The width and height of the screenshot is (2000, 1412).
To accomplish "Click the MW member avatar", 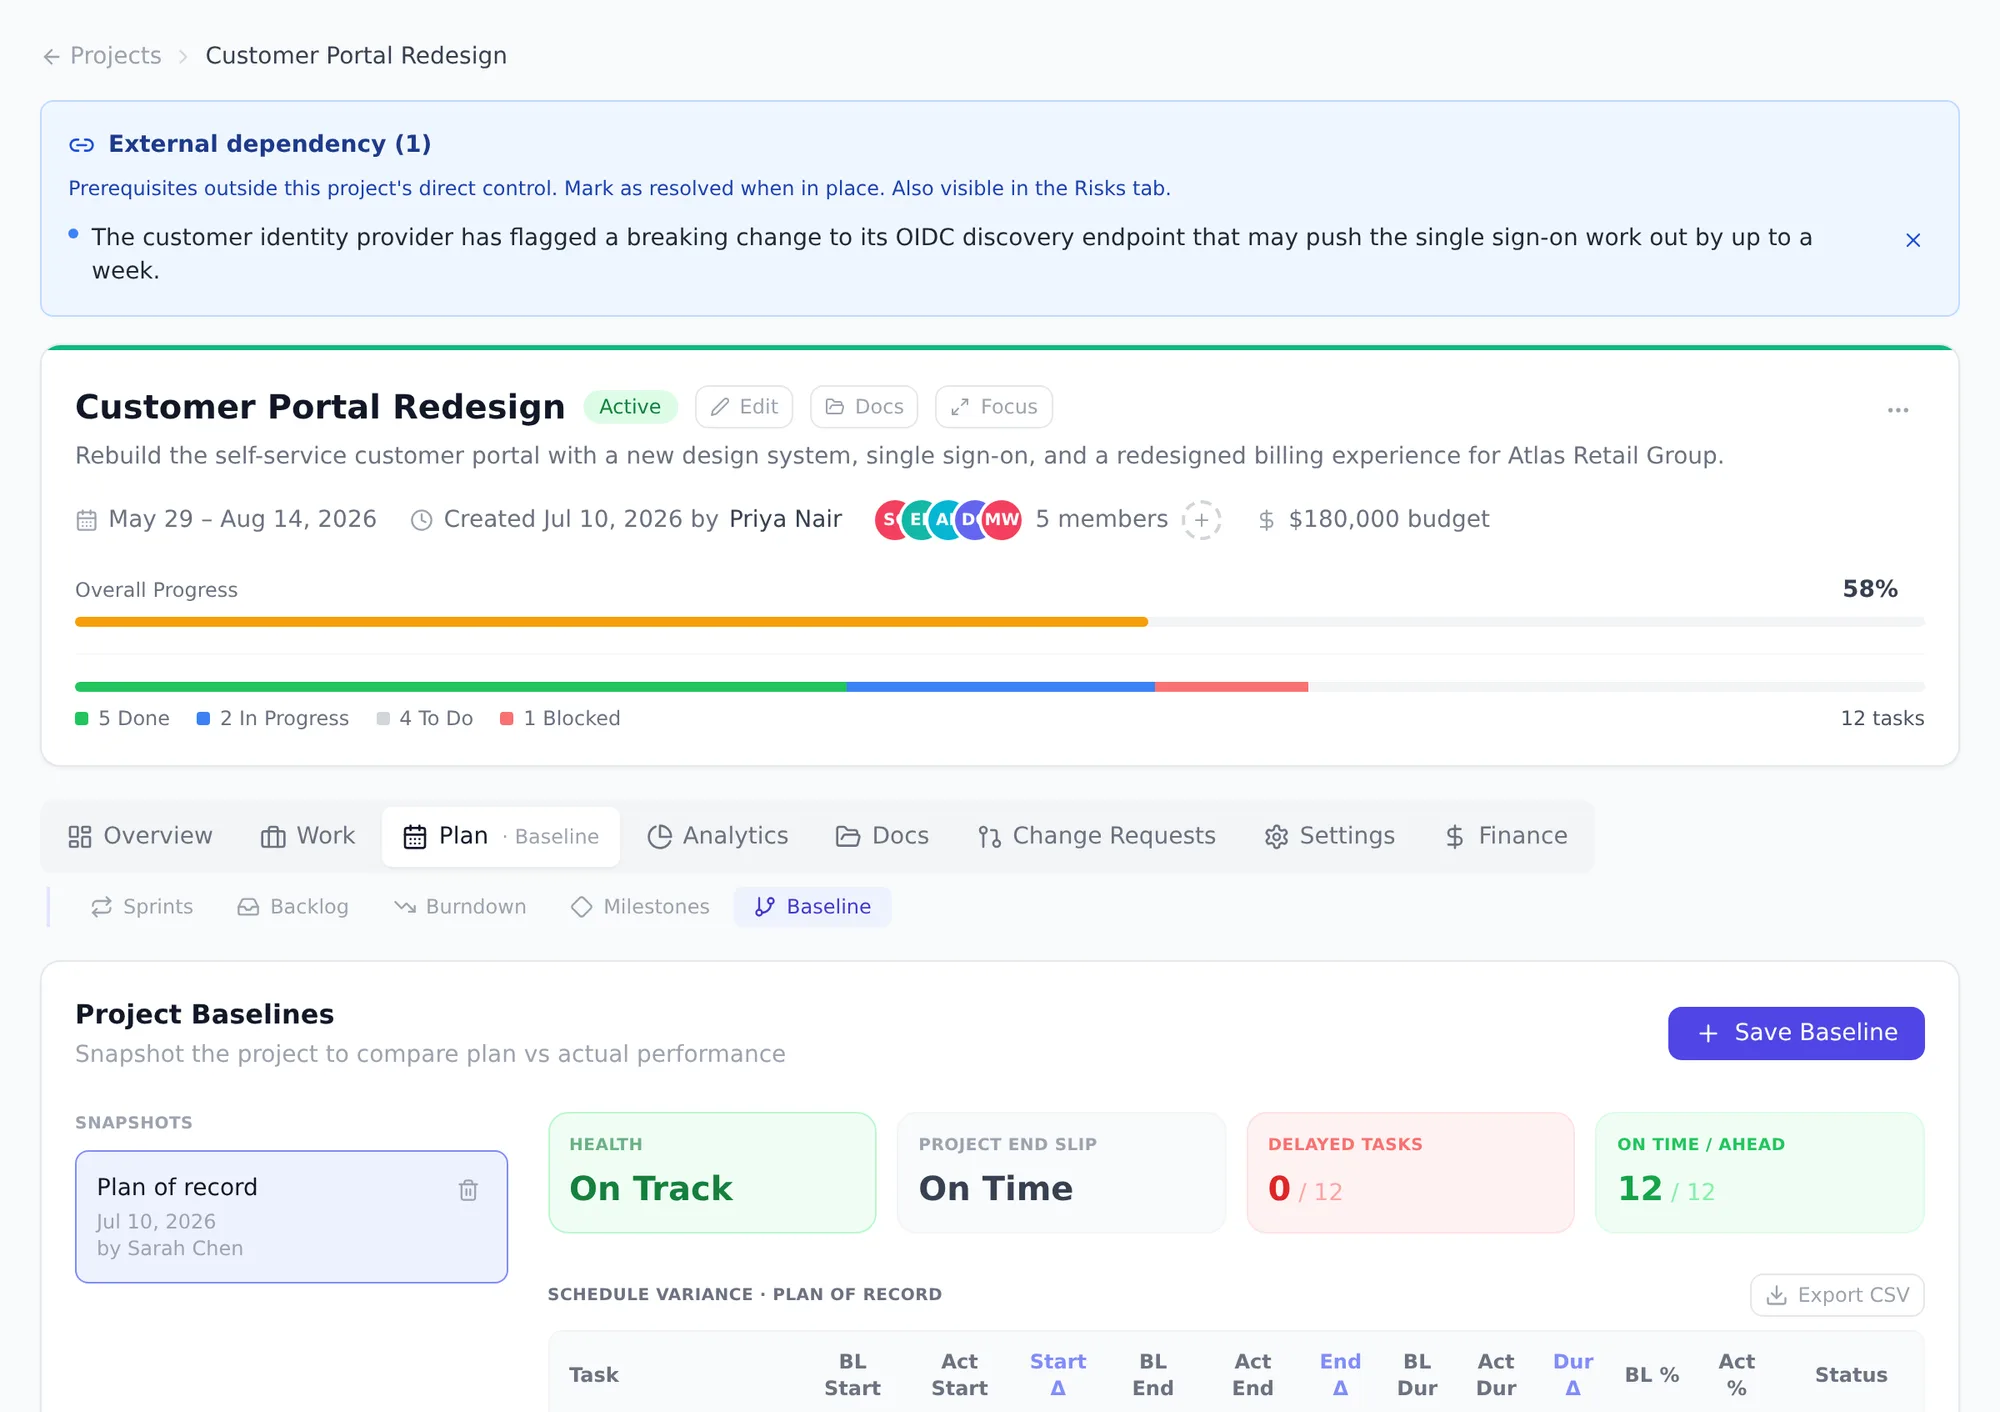I will 1002,520.
